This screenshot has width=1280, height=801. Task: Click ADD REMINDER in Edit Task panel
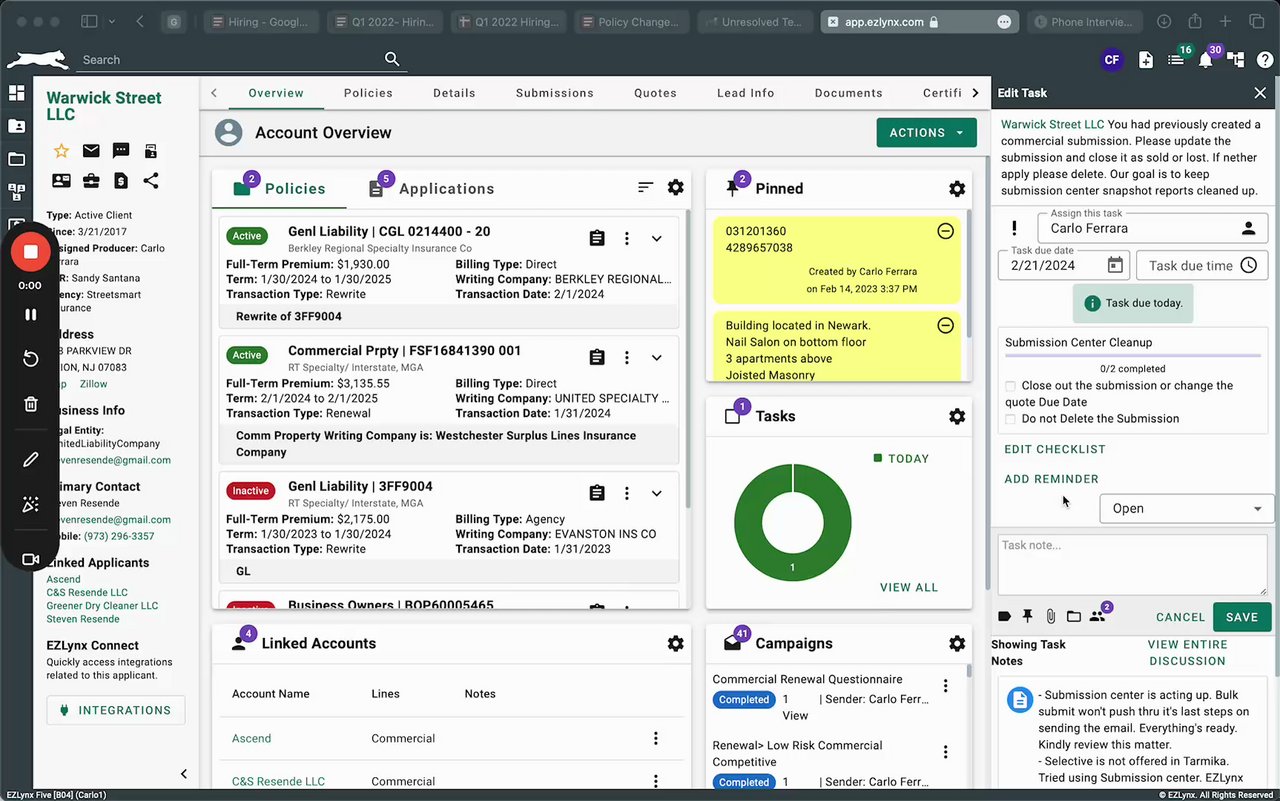point(1052,479)
